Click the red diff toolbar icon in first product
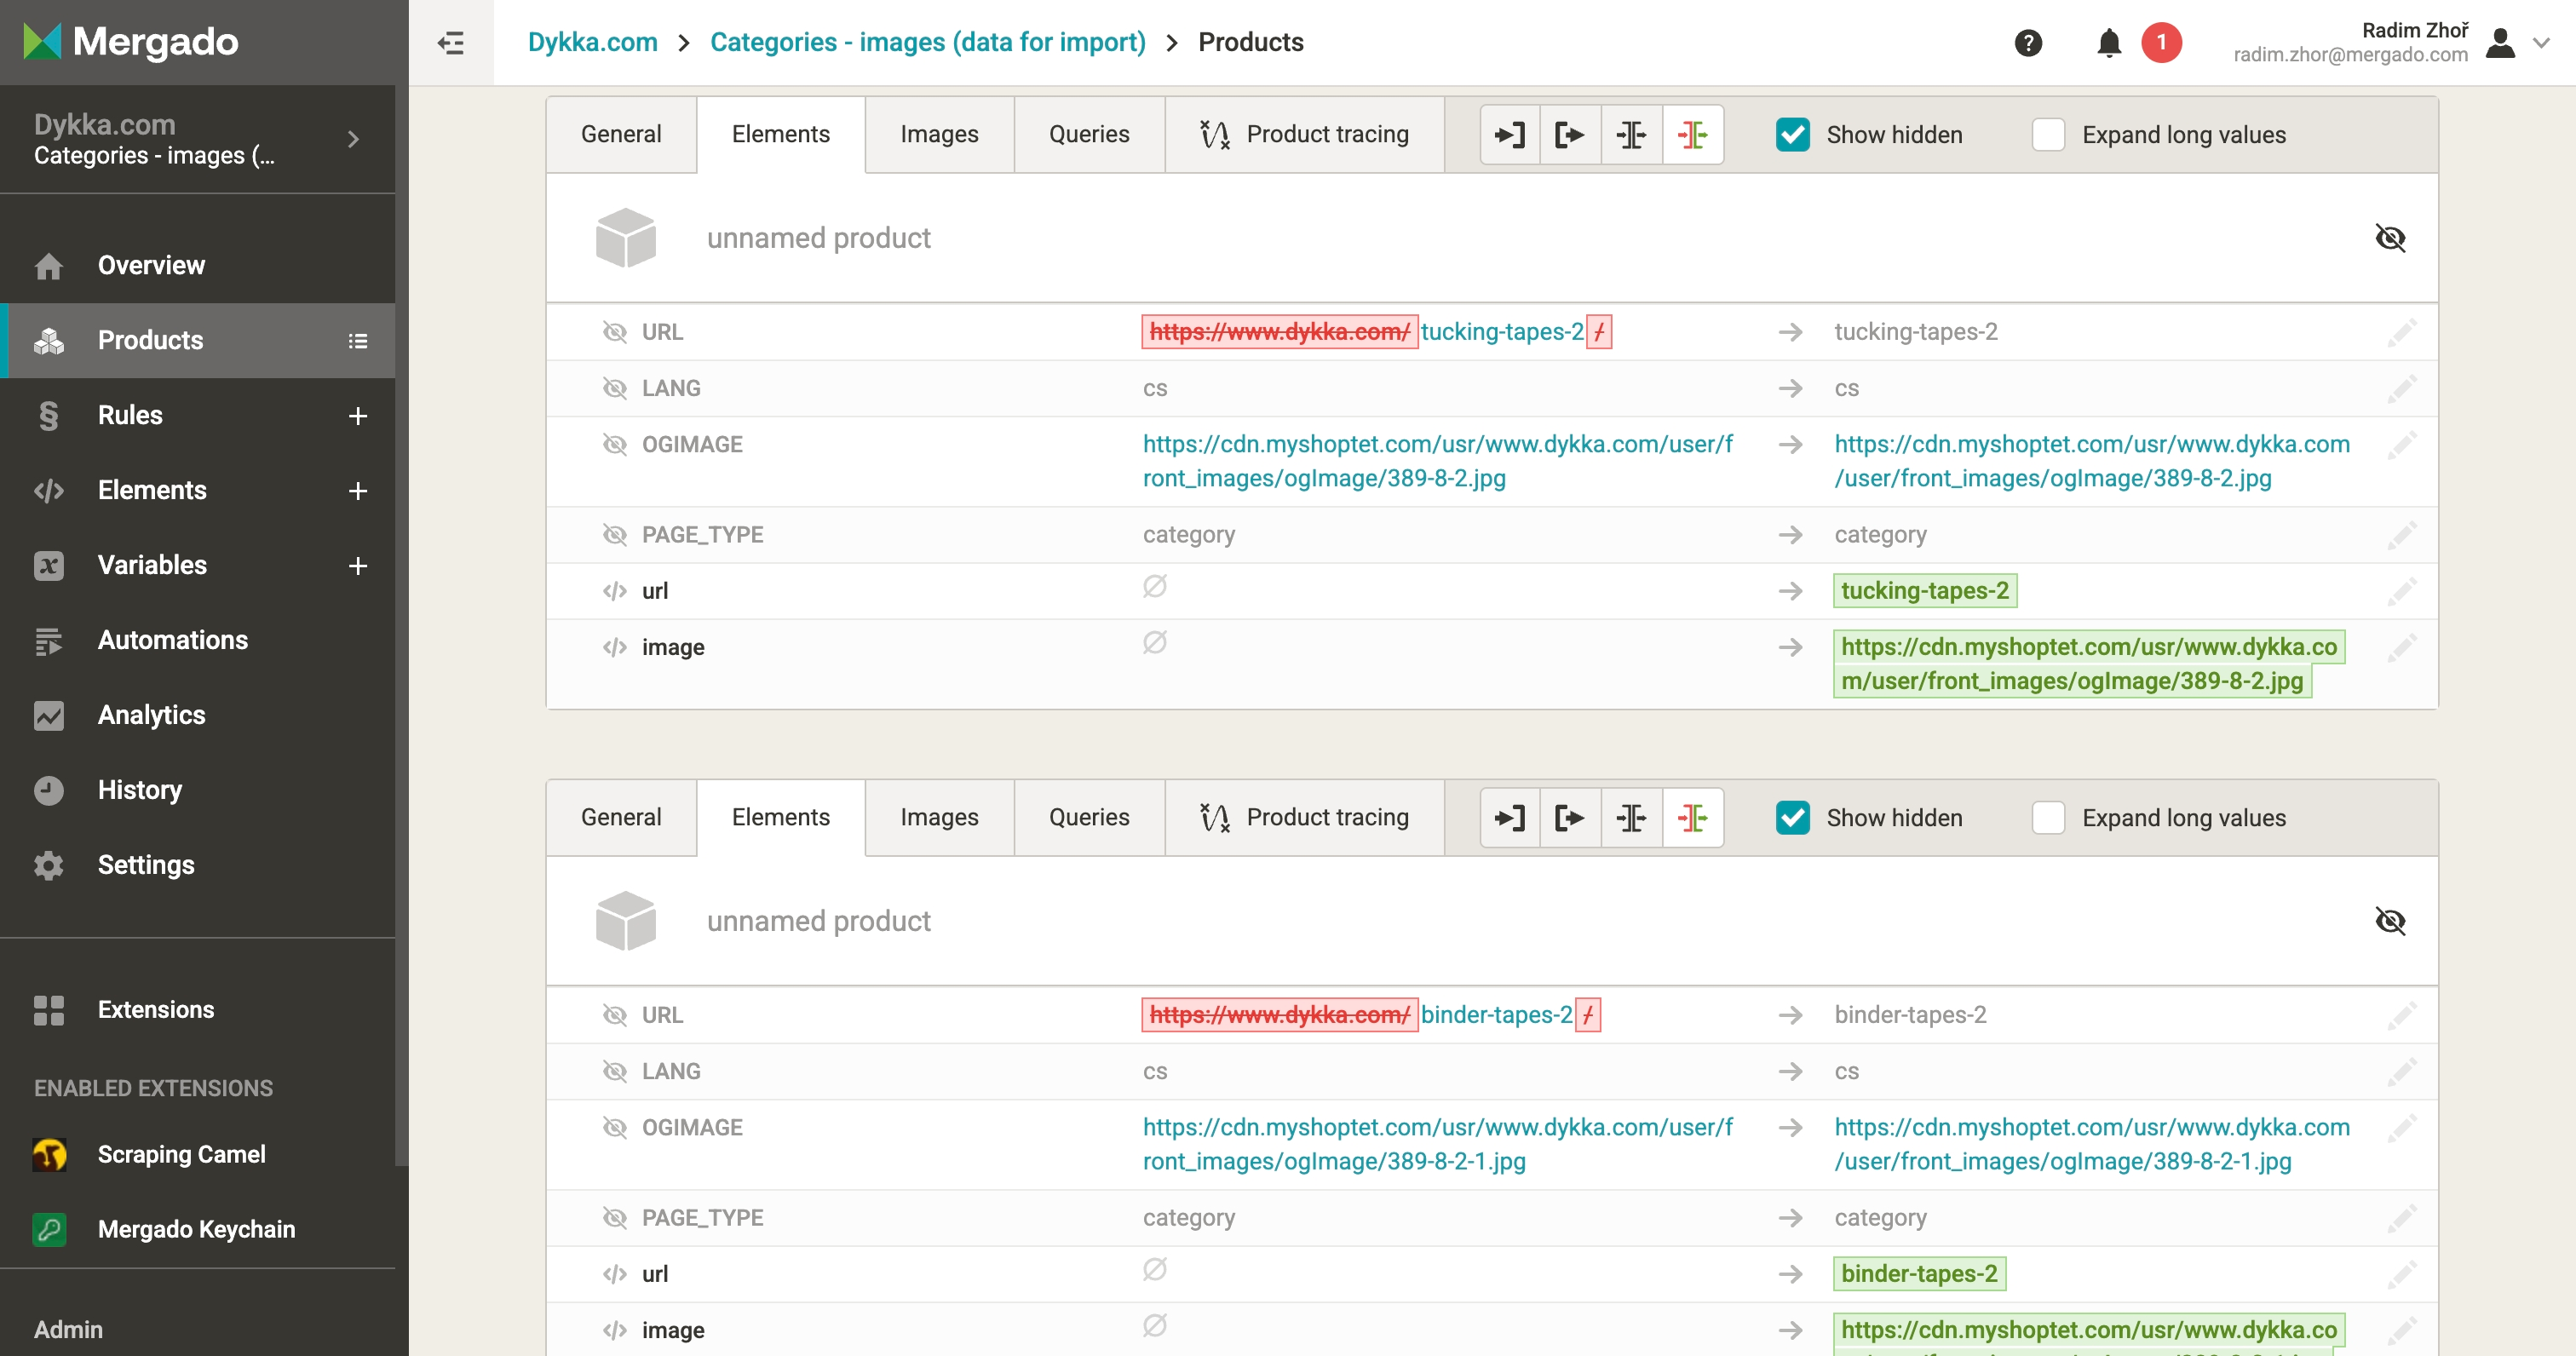The image size is (2576, 1356). (1692, 134)
